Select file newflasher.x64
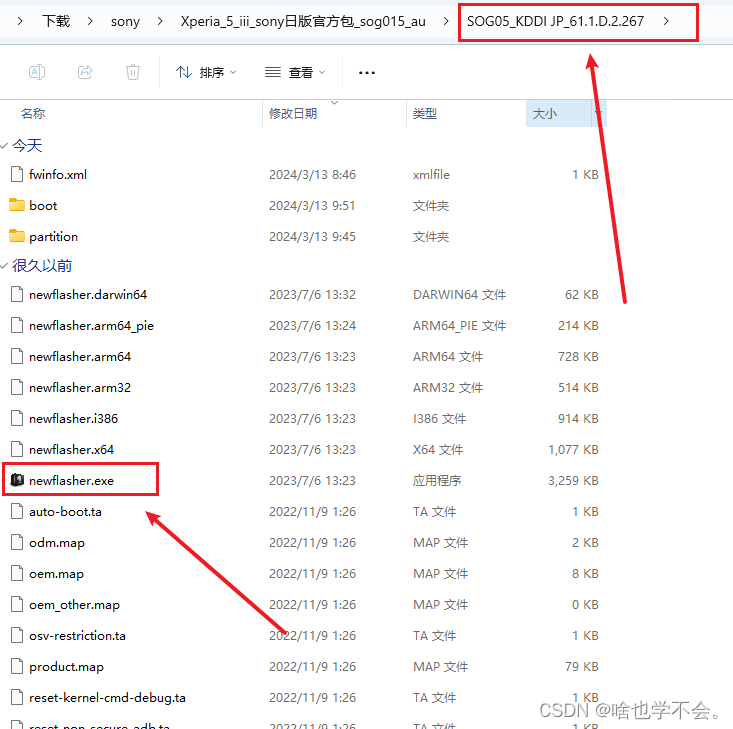This screenshot has width=733, height=729. pos(72,450)
